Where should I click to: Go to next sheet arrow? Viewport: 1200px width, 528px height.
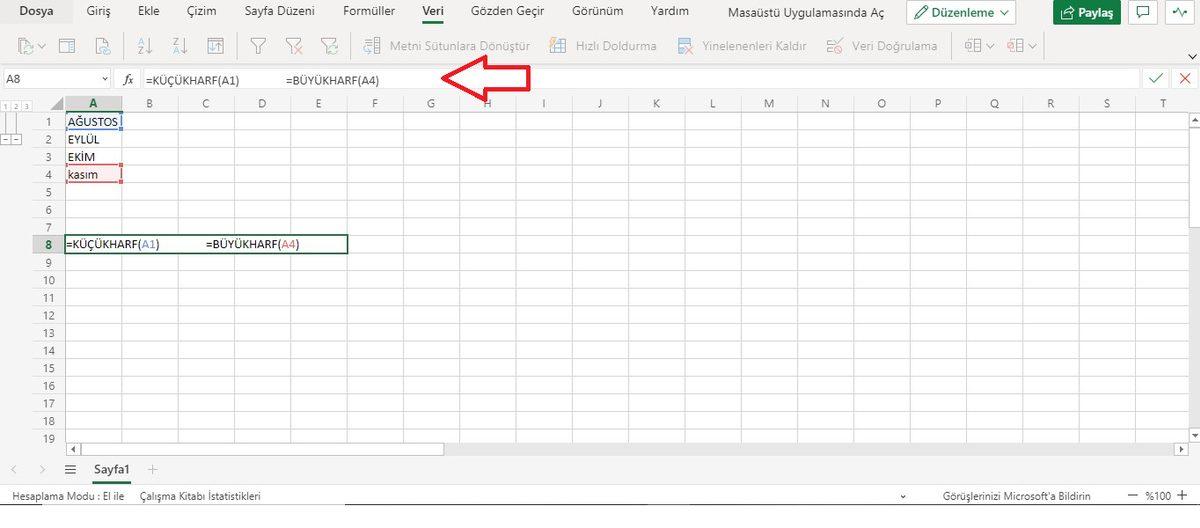(41, 468)
